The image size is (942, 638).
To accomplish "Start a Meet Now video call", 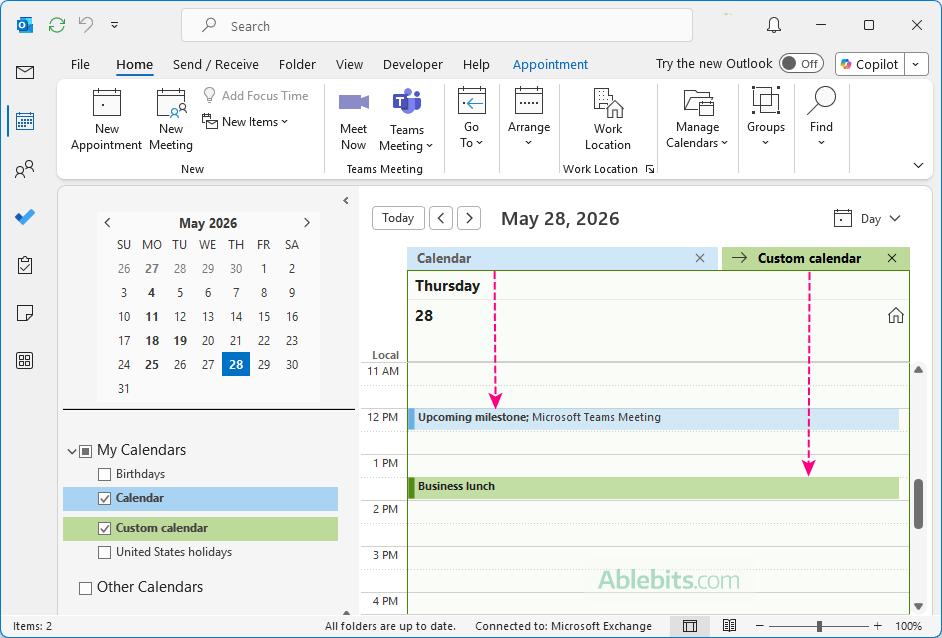I will click(353, 120).
